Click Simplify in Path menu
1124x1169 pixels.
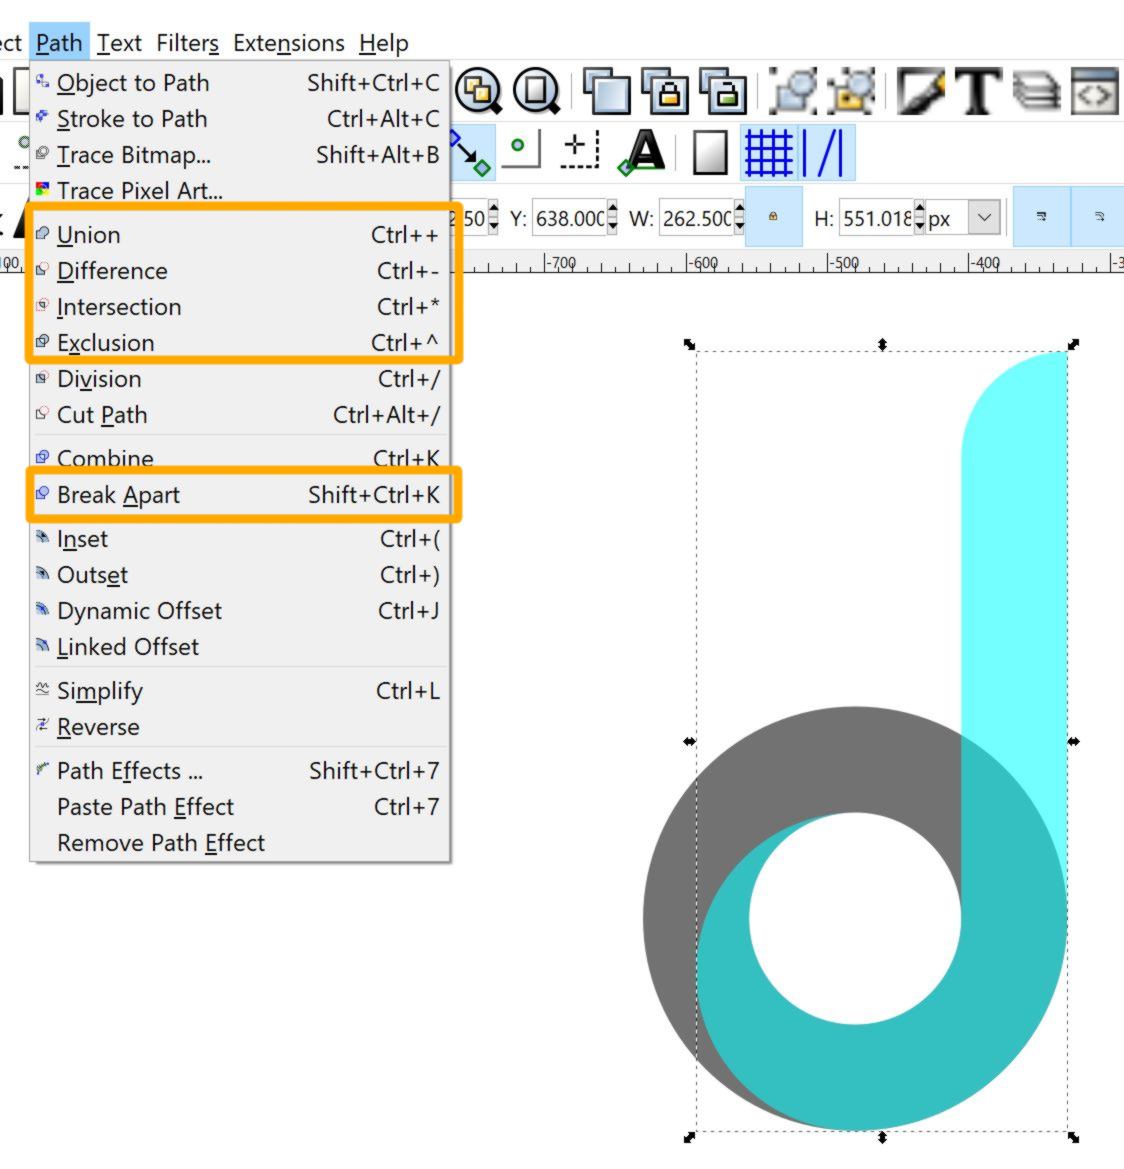pyautogui.click(x=239, y=690)
